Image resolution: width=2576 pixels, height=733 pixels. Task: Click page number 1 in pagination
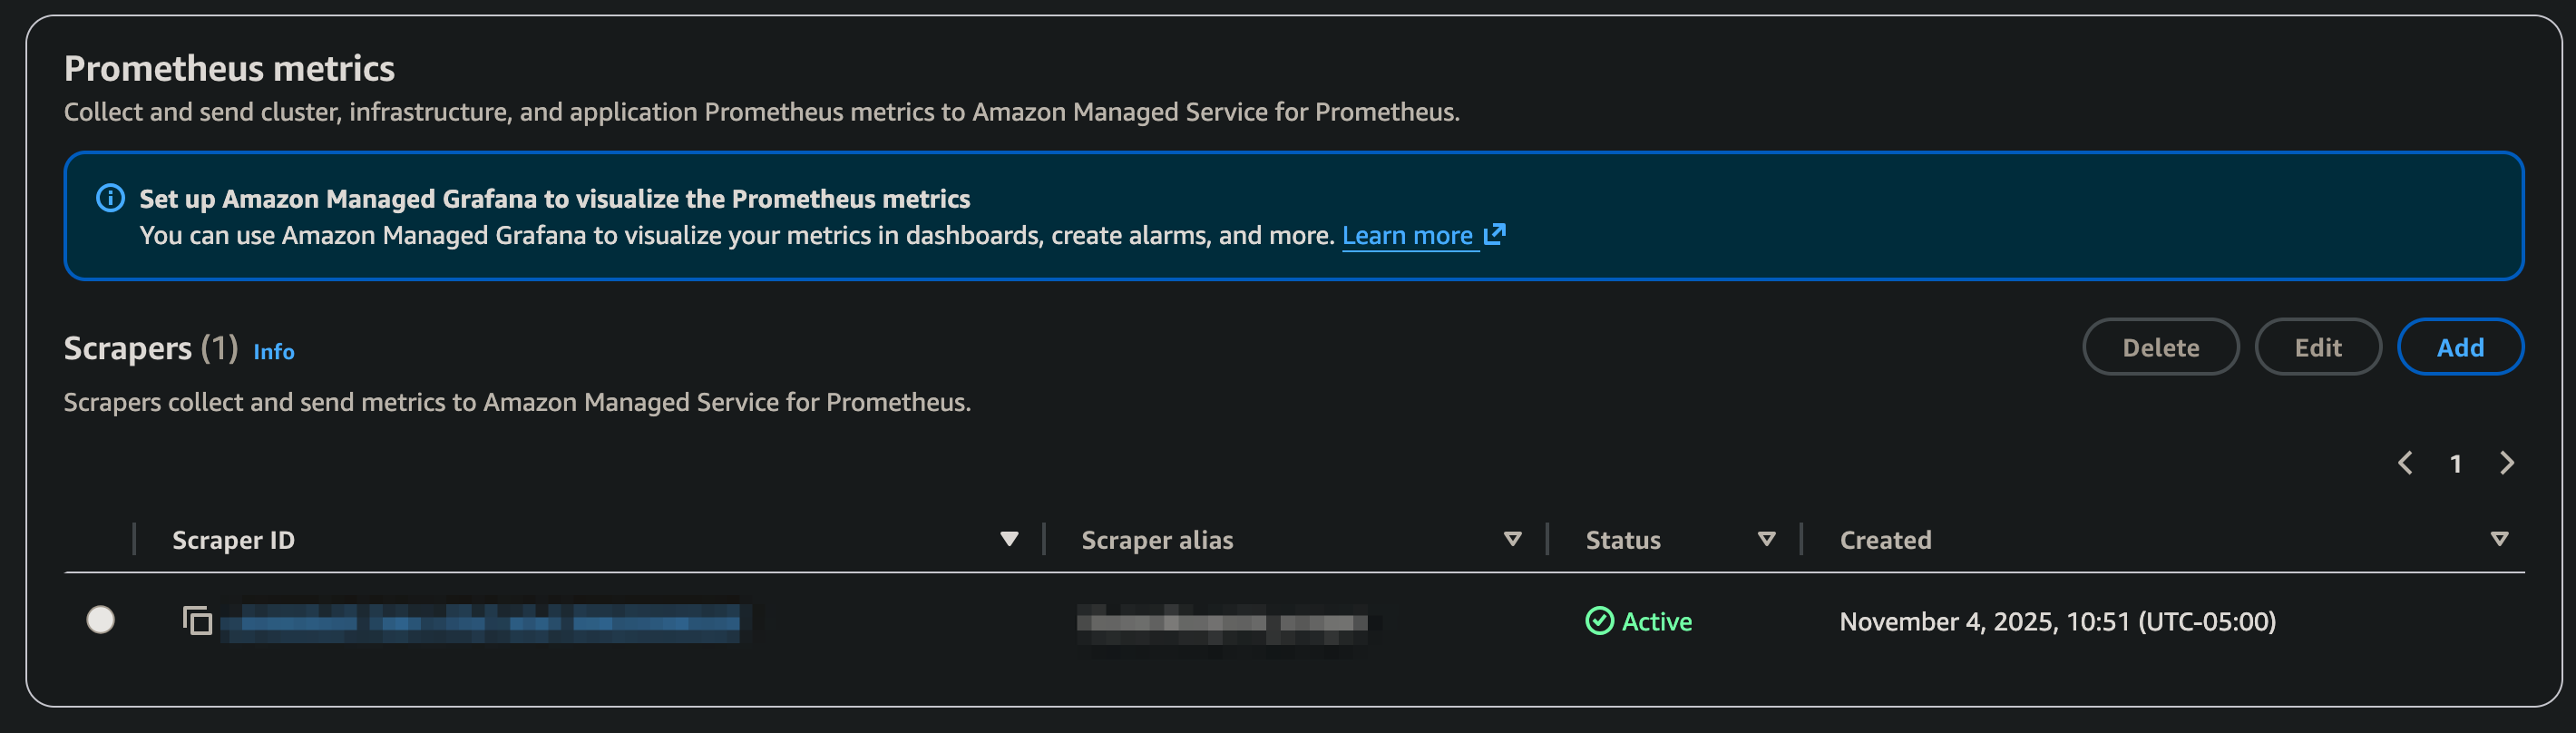pyautogui.click(x=2457, y=463)
